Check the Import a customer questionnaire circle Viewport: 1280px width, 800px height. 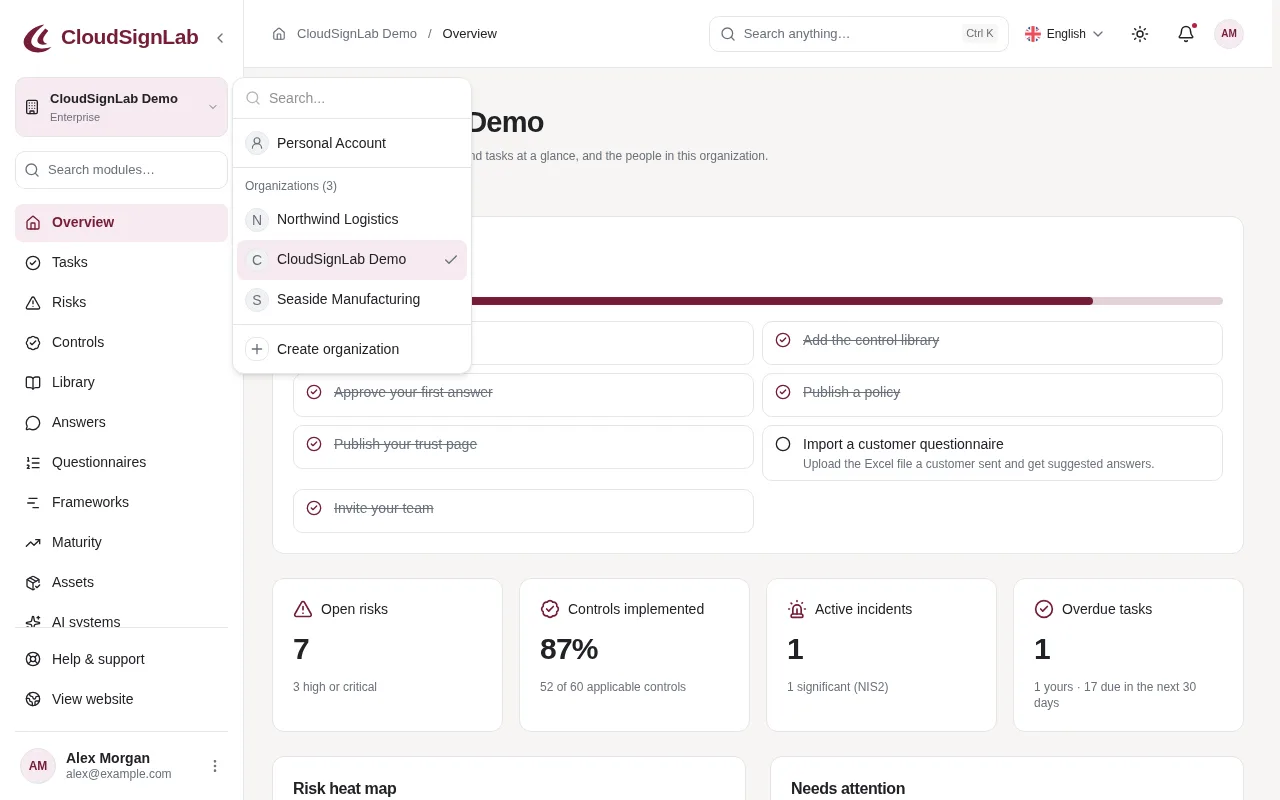pyautogui.click(x=783, y=444)
